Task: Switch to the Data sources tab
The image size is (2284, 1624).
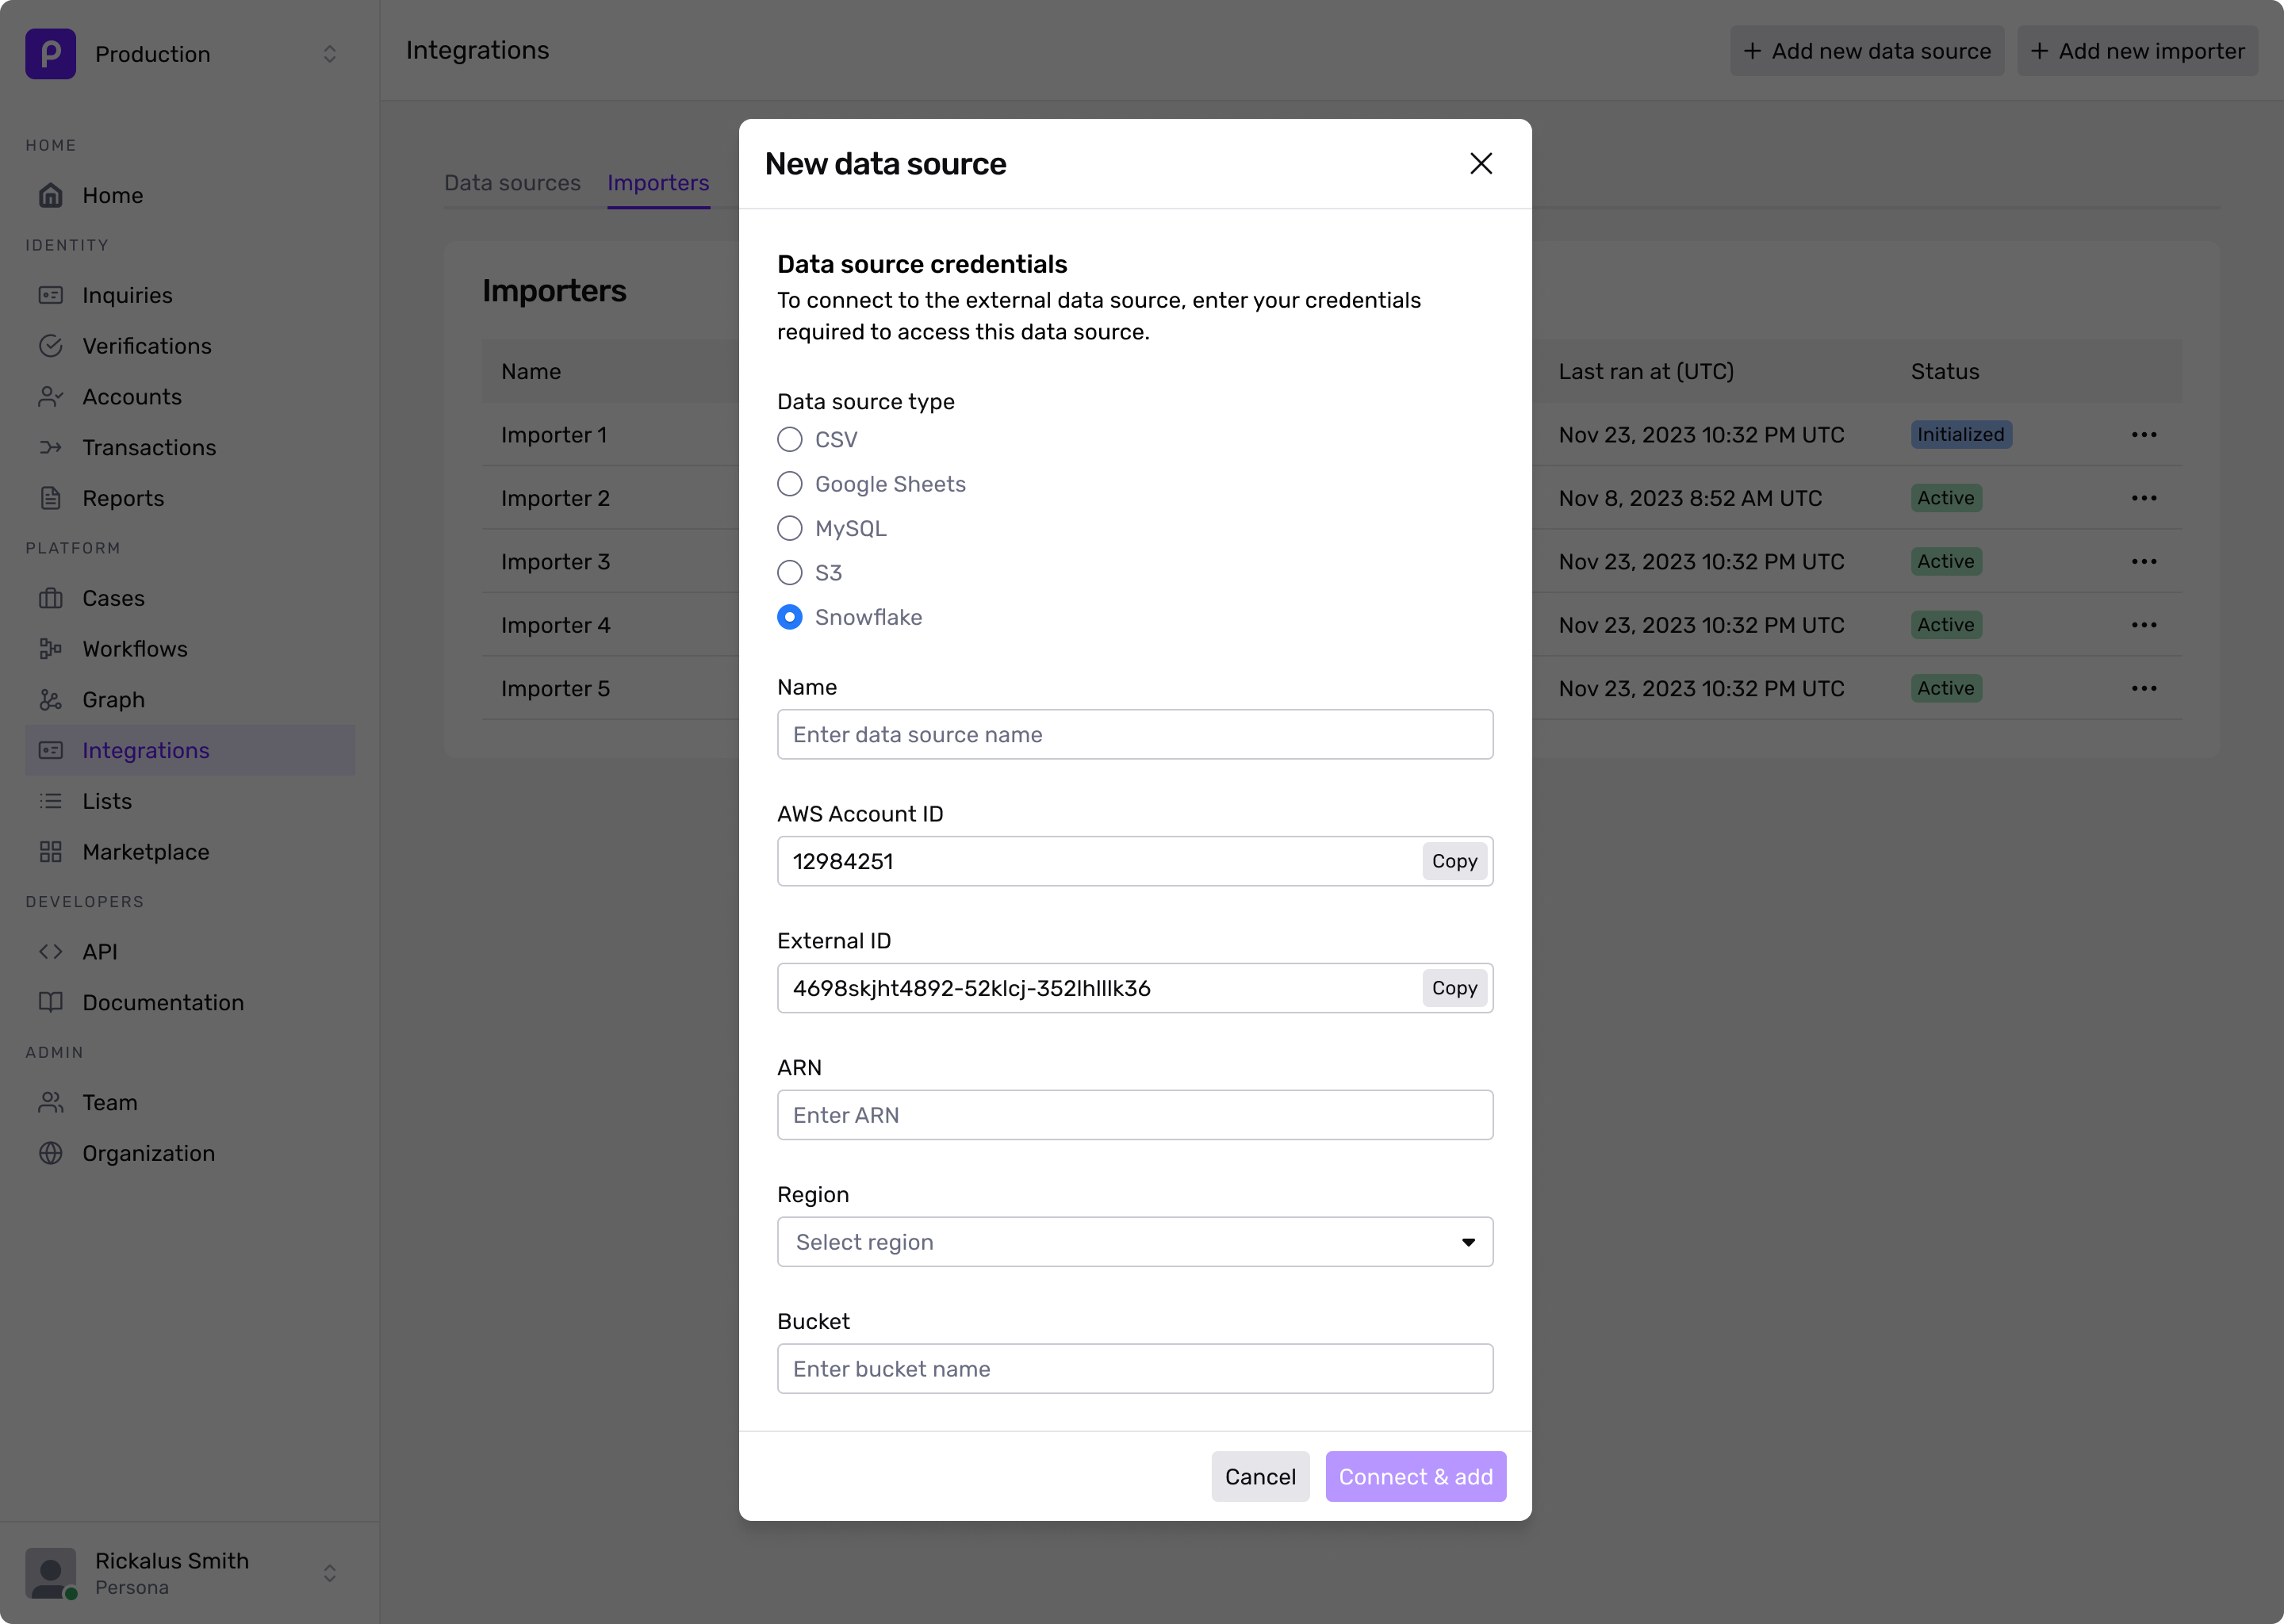Action: 512,183
